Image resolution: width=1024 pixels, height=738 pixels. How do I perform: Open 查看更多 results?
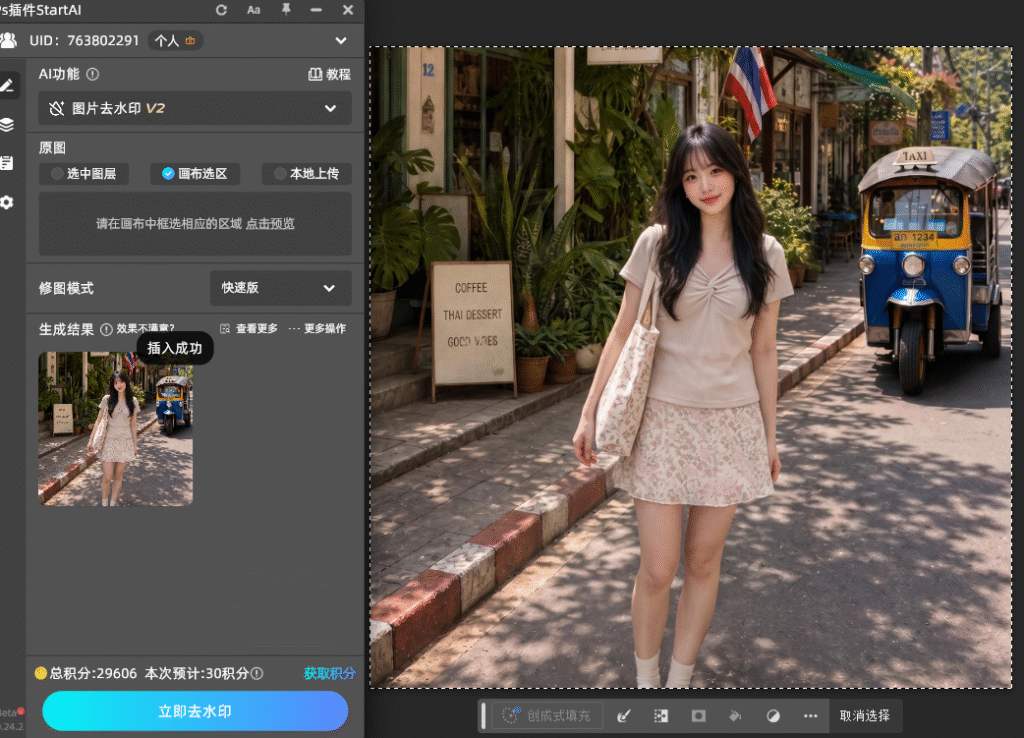(249, 329)
